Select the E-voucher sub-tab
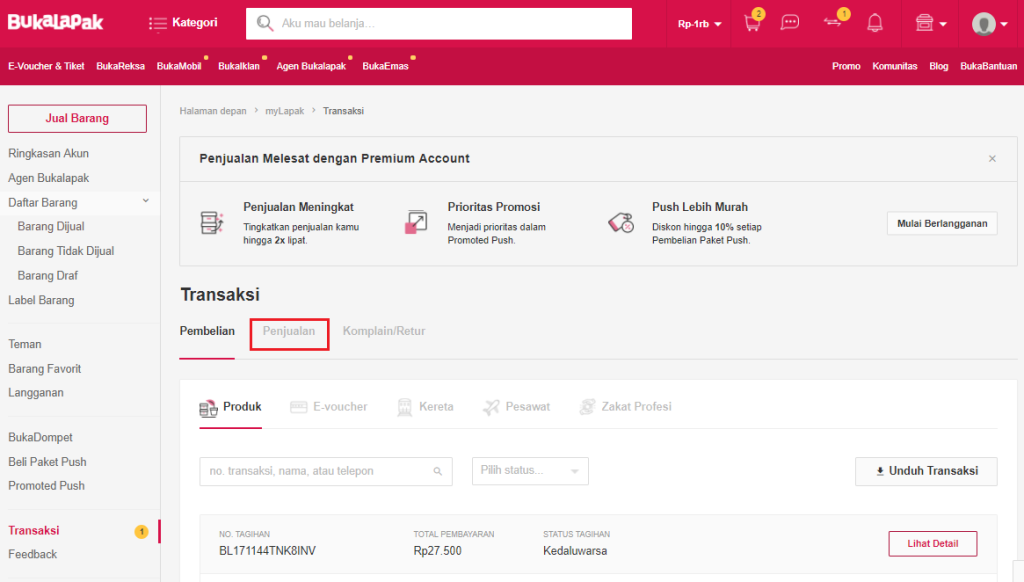The width and height of the screenshot is (1024, 582). pyautogui.click(x=328, y=407)
